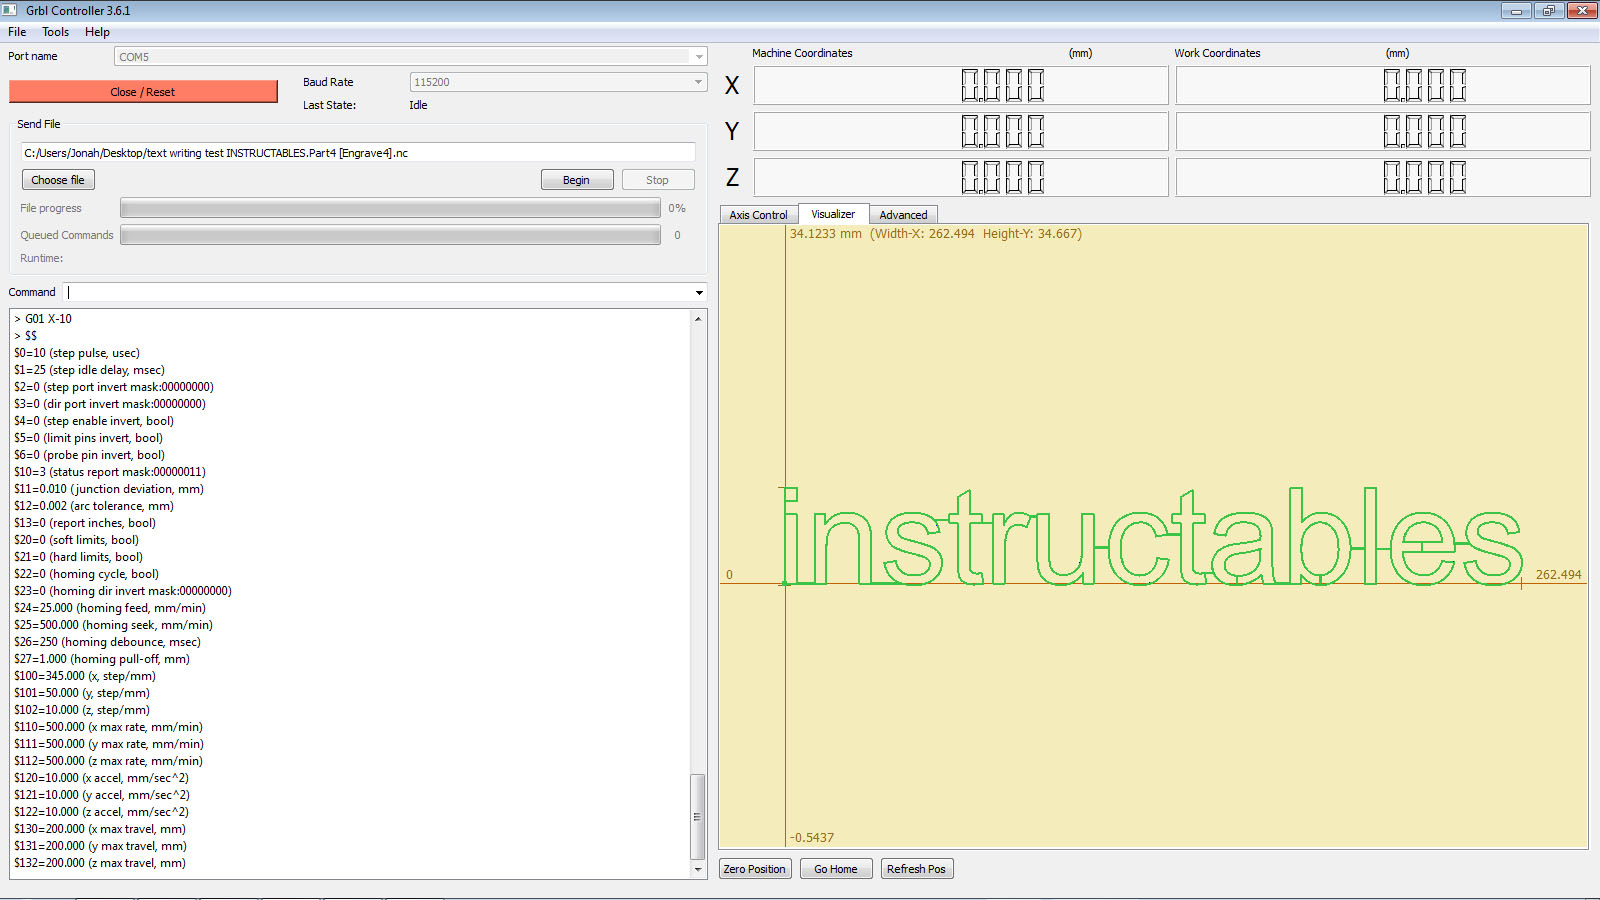Click the 'Width-X: 262.494' dimension text
This screenshot has height=900, width=1600.
[925, 234]
